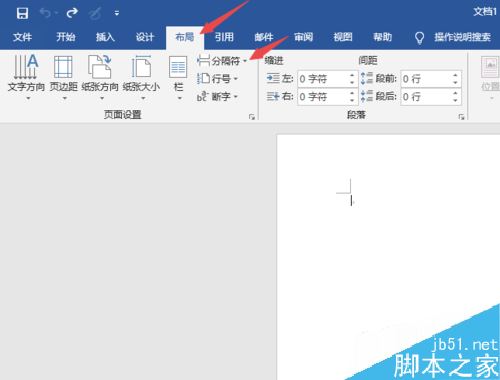
Task: Switch to the 设计 tab
Action: 145,37
